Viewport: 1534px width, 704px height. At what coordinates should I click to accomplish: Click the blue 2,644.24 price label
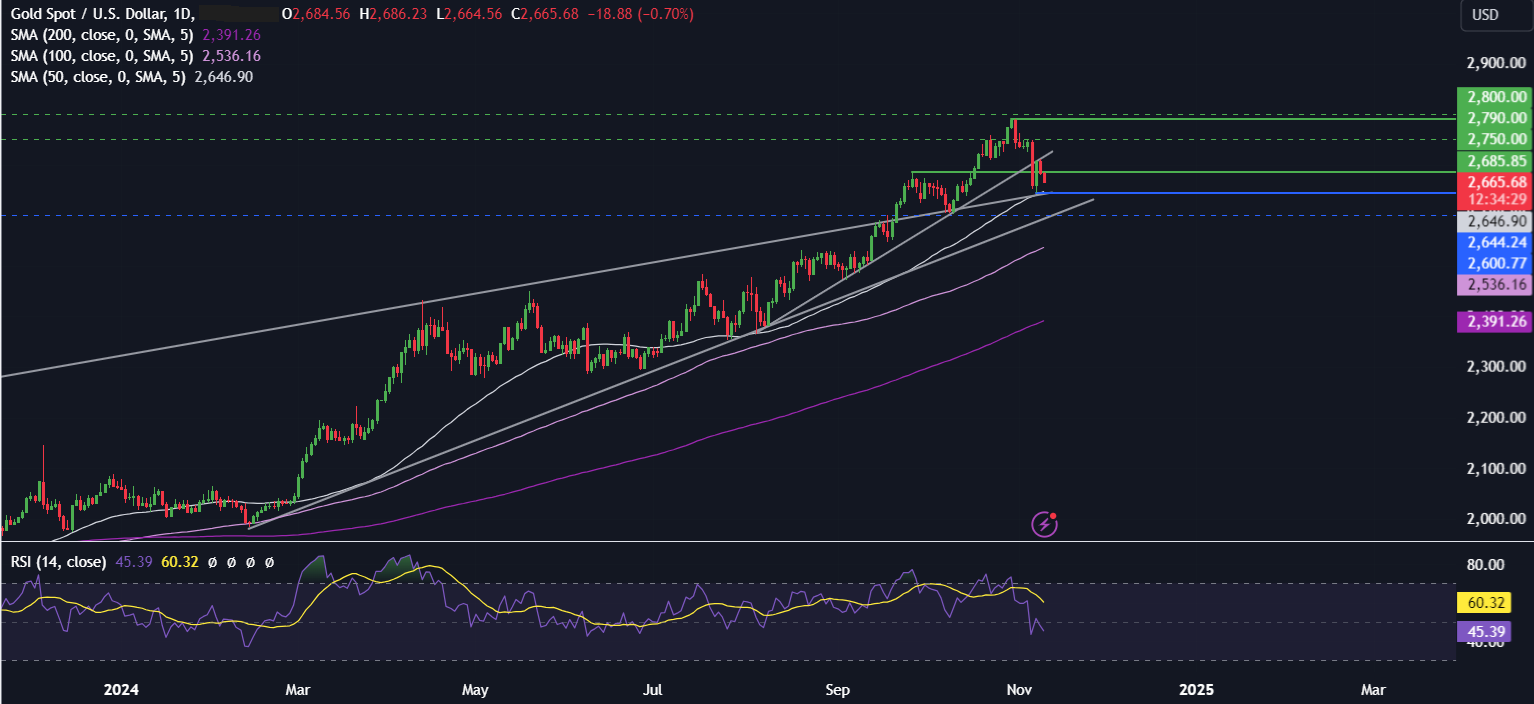click(1496, 243)
